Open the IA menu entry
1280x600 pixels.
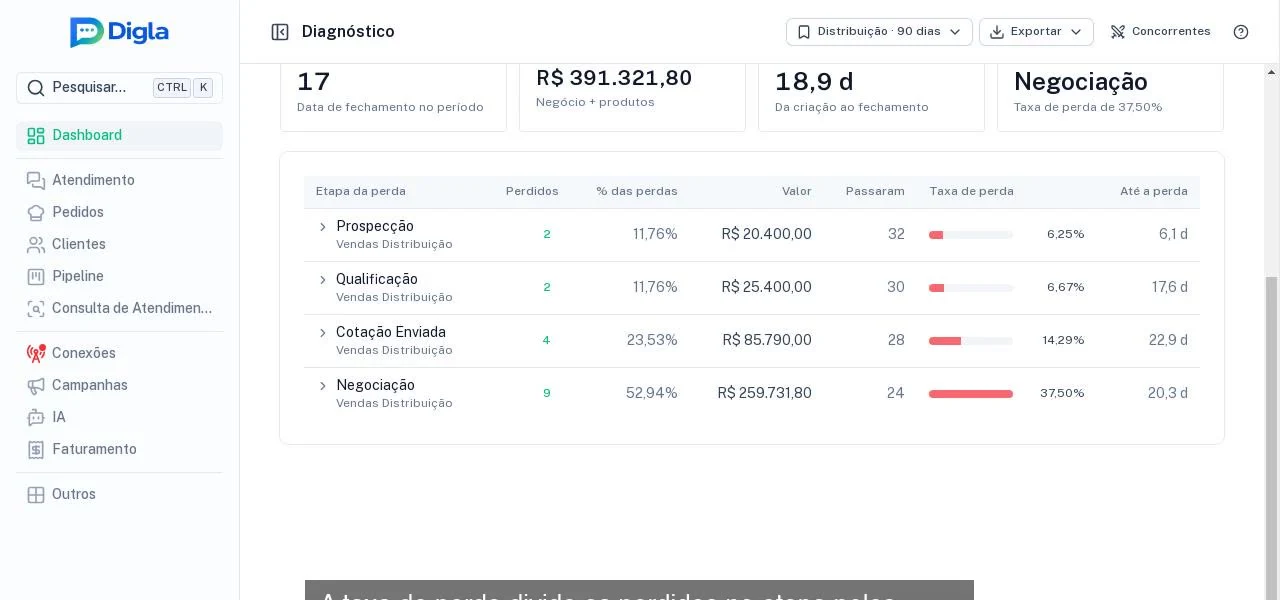click(119, 418)
